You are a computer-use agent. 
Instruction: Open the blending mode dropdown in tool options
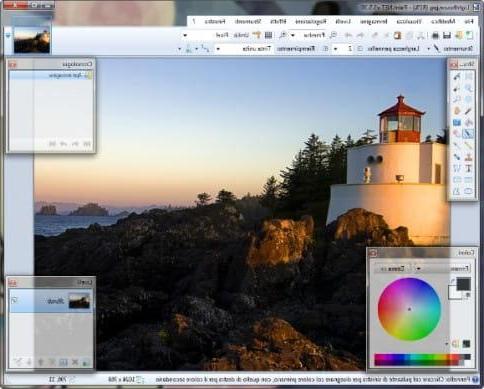[x=184, y=49]
